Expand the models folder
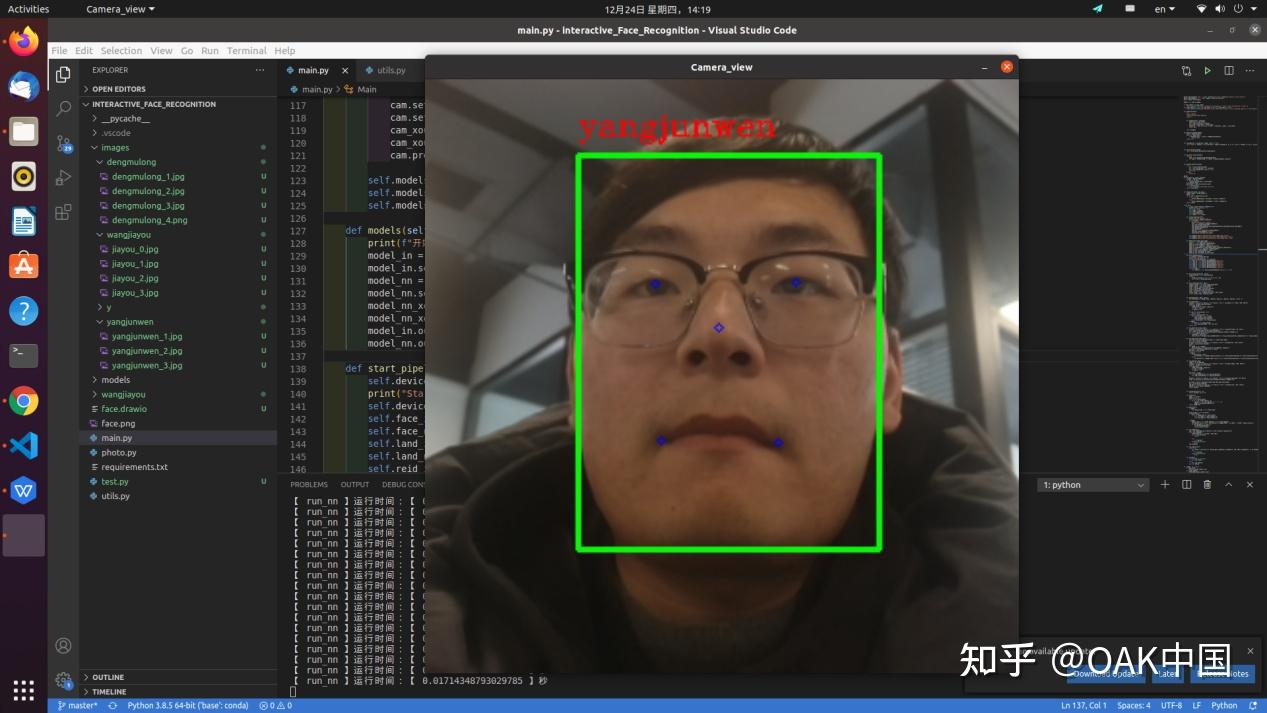 (x=177, y=380)
